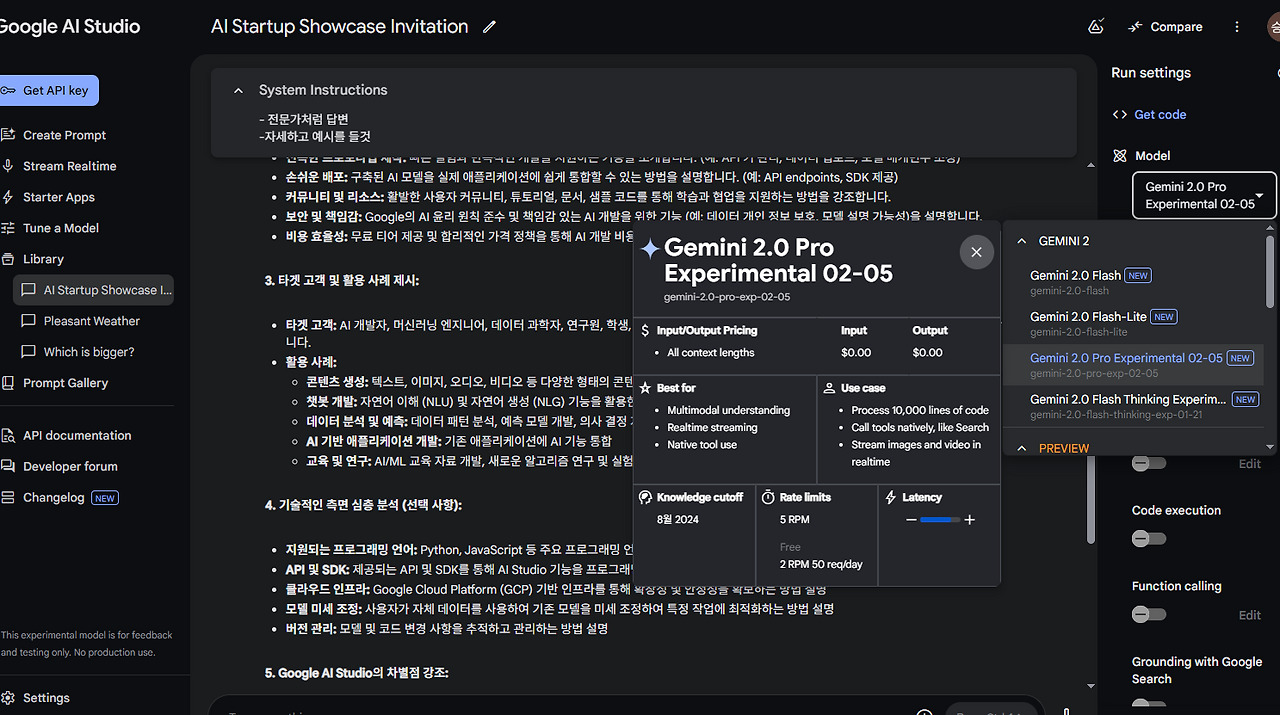
Task: Click the '2 RPM 50 req/day' free limit text
Action: [x=821, y=564]
